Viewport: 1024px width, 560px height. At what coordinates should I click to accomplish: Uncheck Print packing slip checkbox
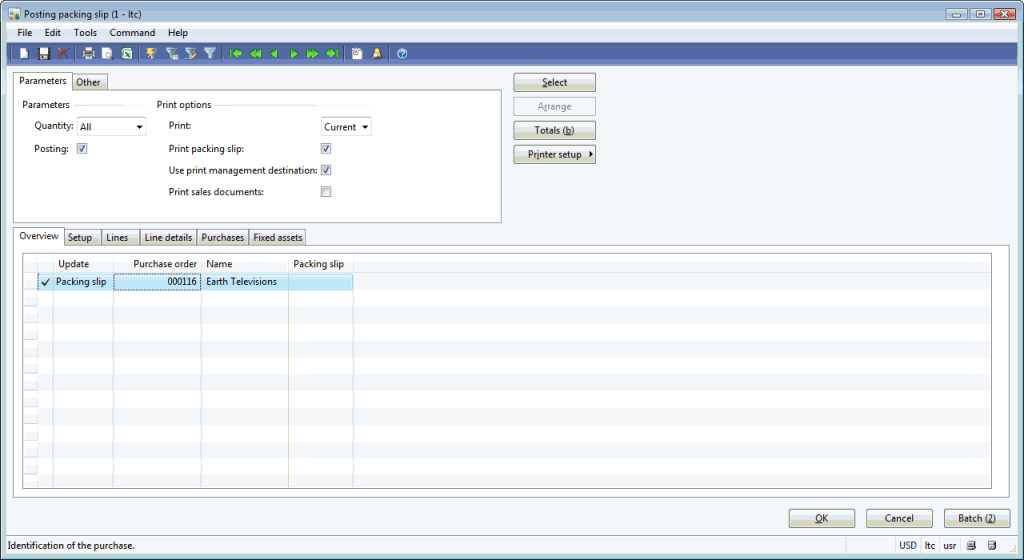tap(326, 149)
